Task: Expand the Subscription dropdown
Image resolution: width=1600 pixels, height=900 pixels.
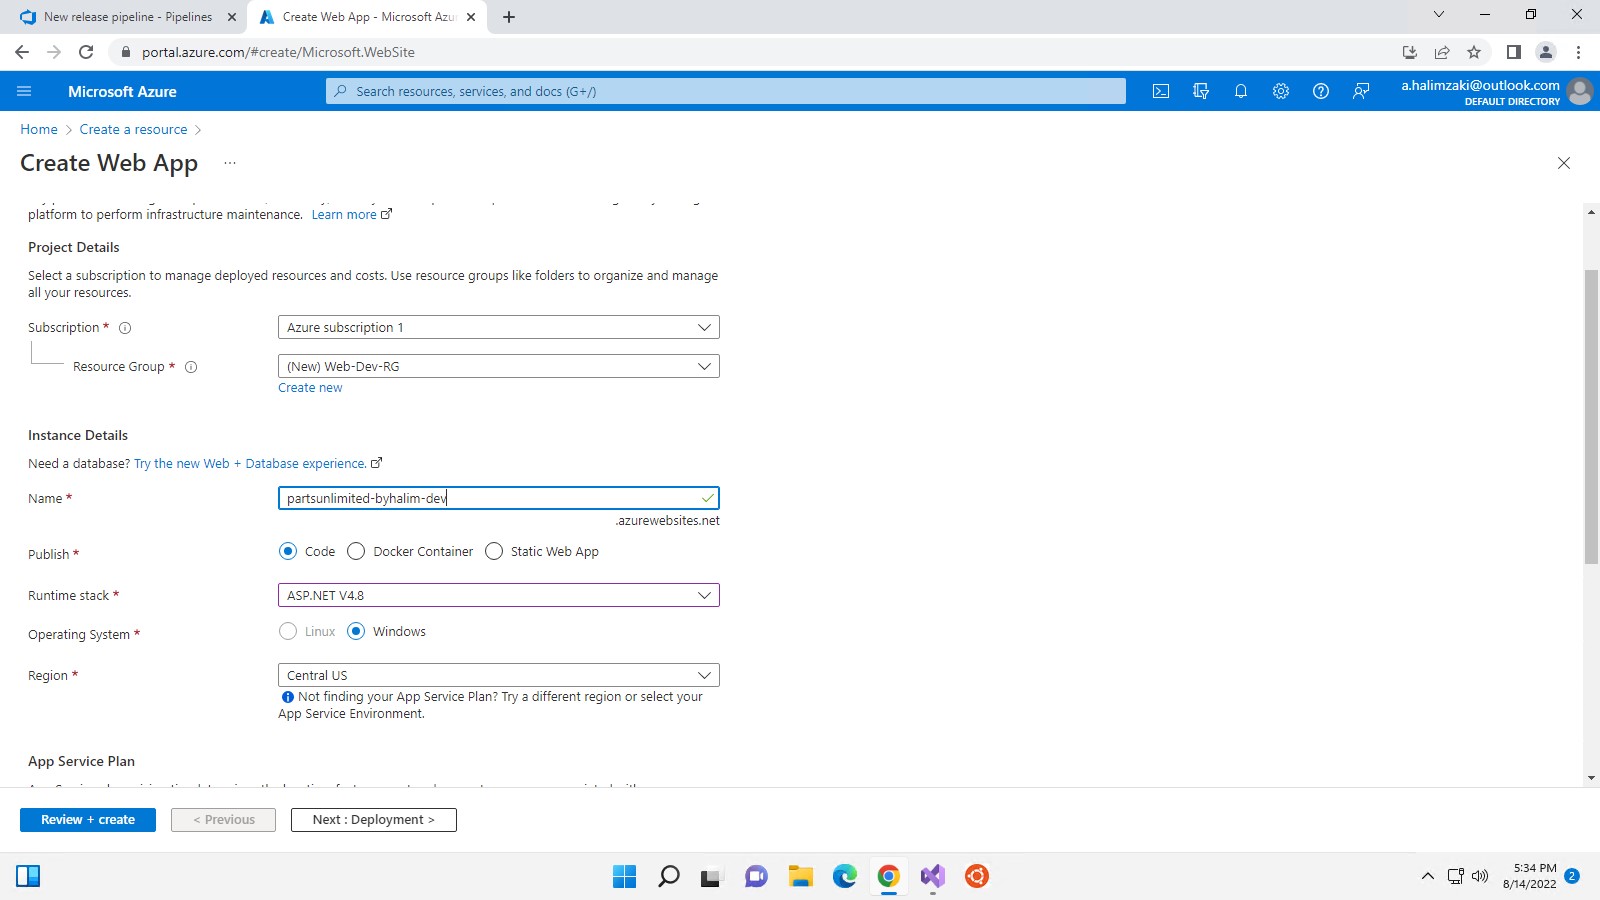Action: [499, 328]
